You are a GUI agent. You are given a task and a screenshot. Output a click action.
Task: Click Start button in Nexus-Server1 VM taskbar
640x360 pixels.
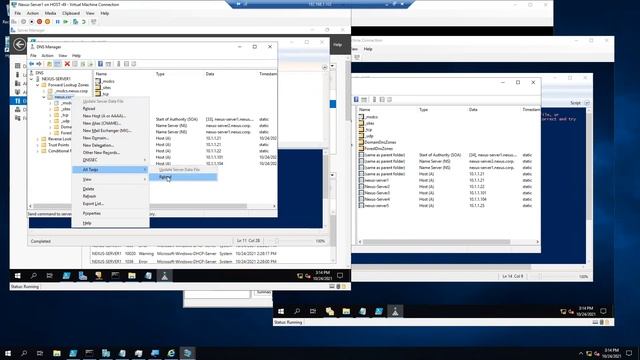pos(18,276)
